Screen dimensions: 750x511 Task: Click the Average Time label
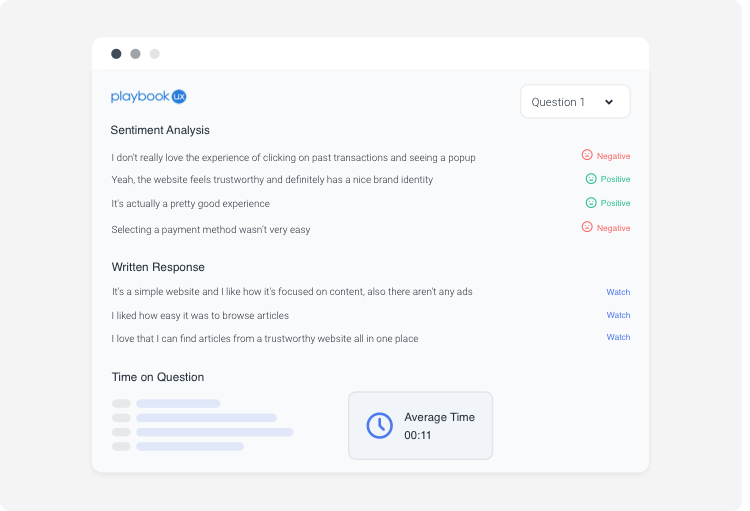click(x=439, y=417)
